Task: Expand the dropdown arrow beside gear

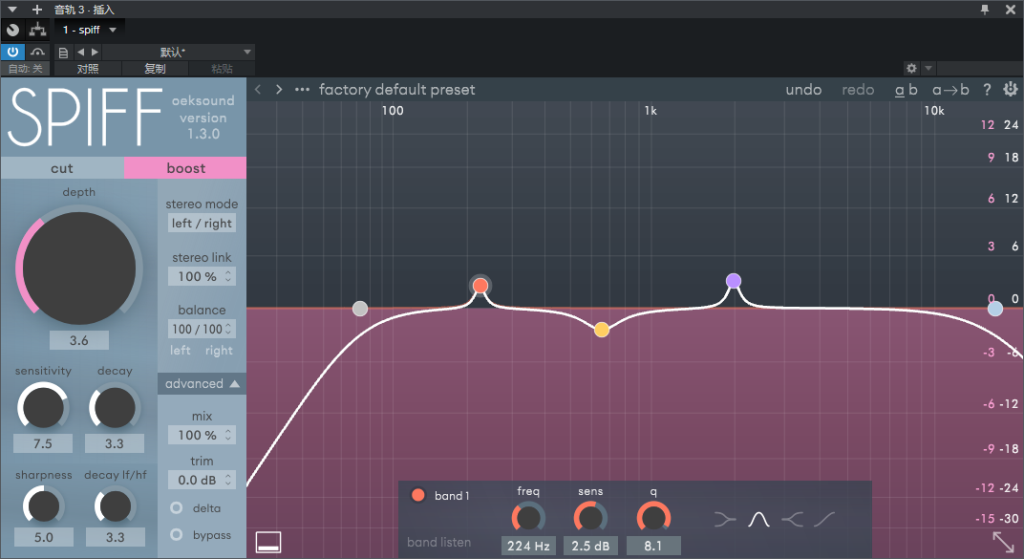Action: coord(928,68)
